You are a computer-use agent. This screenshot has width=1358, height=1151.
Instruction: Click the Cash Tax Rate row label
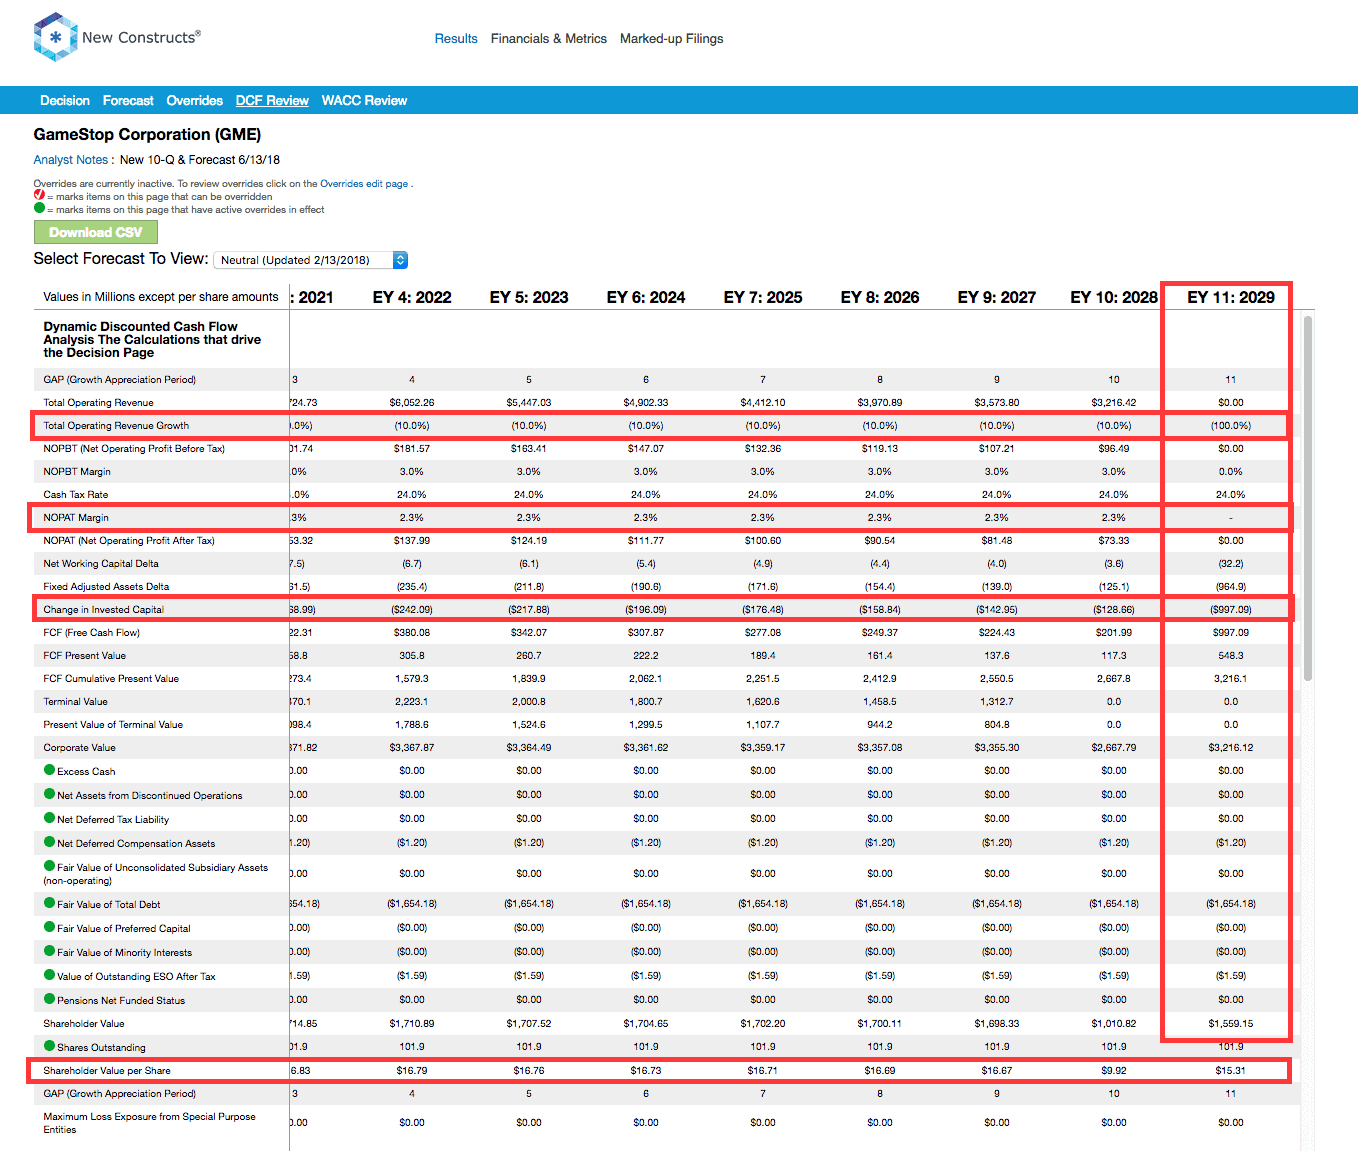[x=76, y=495]
